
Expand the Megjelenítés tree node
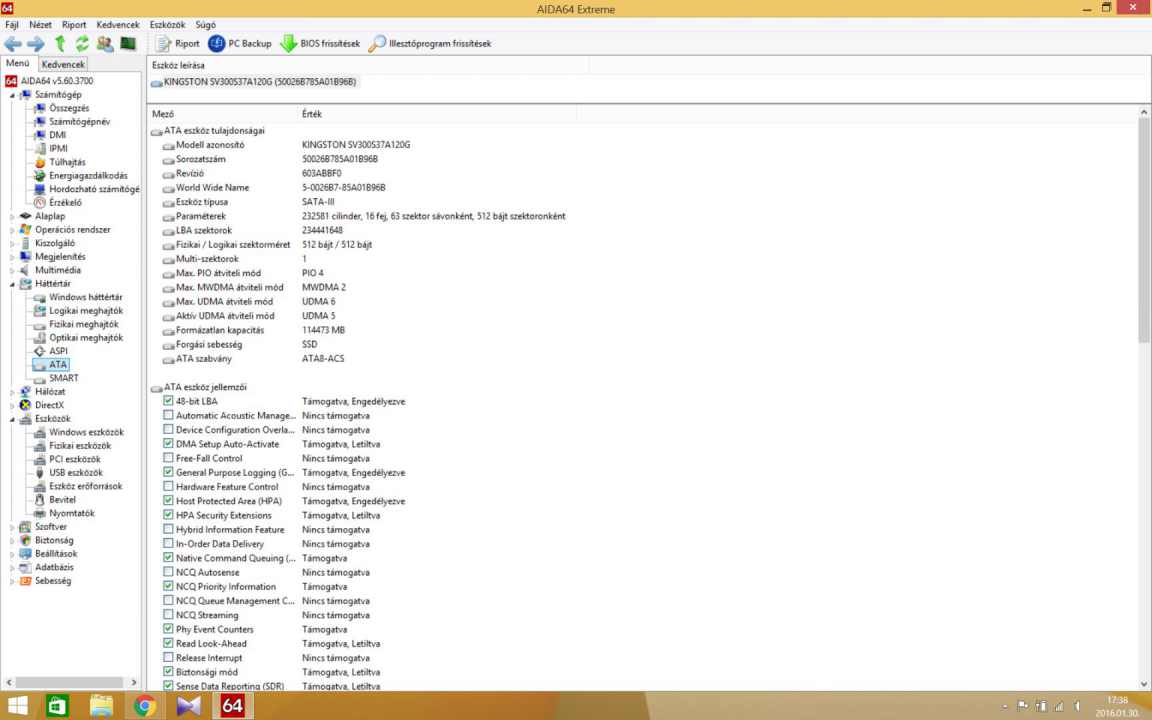[x=12, y=257]
